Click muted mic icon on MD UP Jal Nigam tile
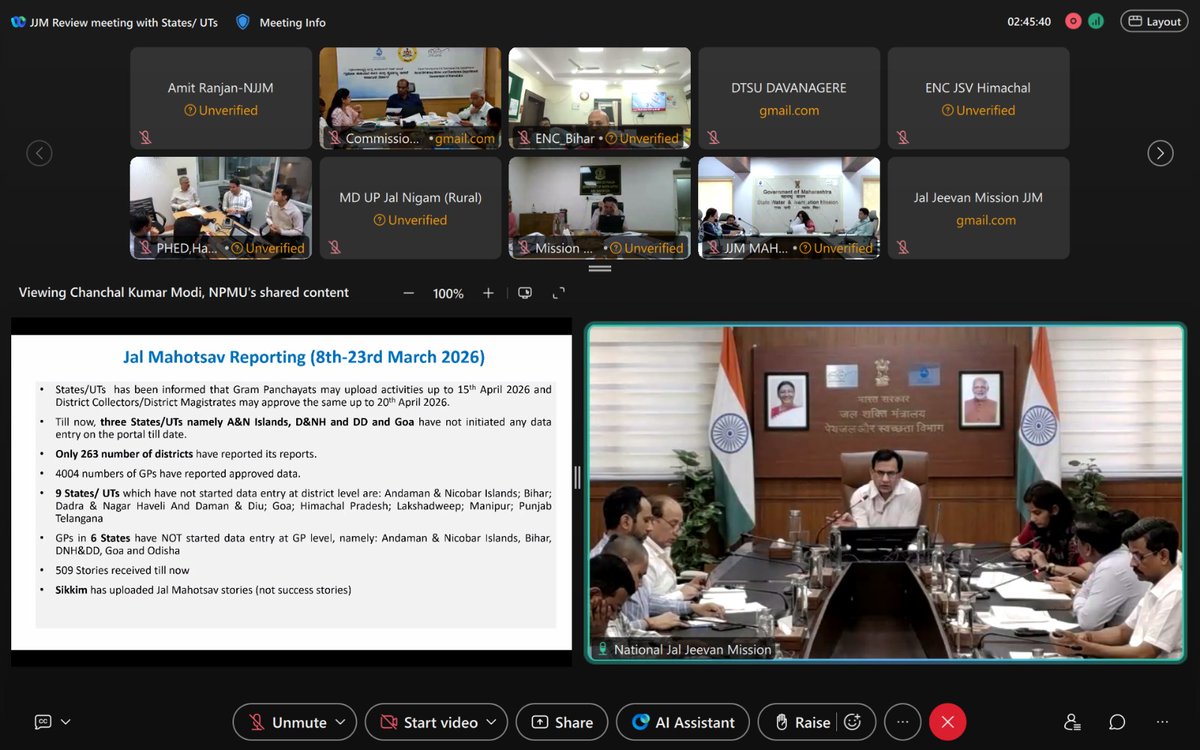 (334, 247)
